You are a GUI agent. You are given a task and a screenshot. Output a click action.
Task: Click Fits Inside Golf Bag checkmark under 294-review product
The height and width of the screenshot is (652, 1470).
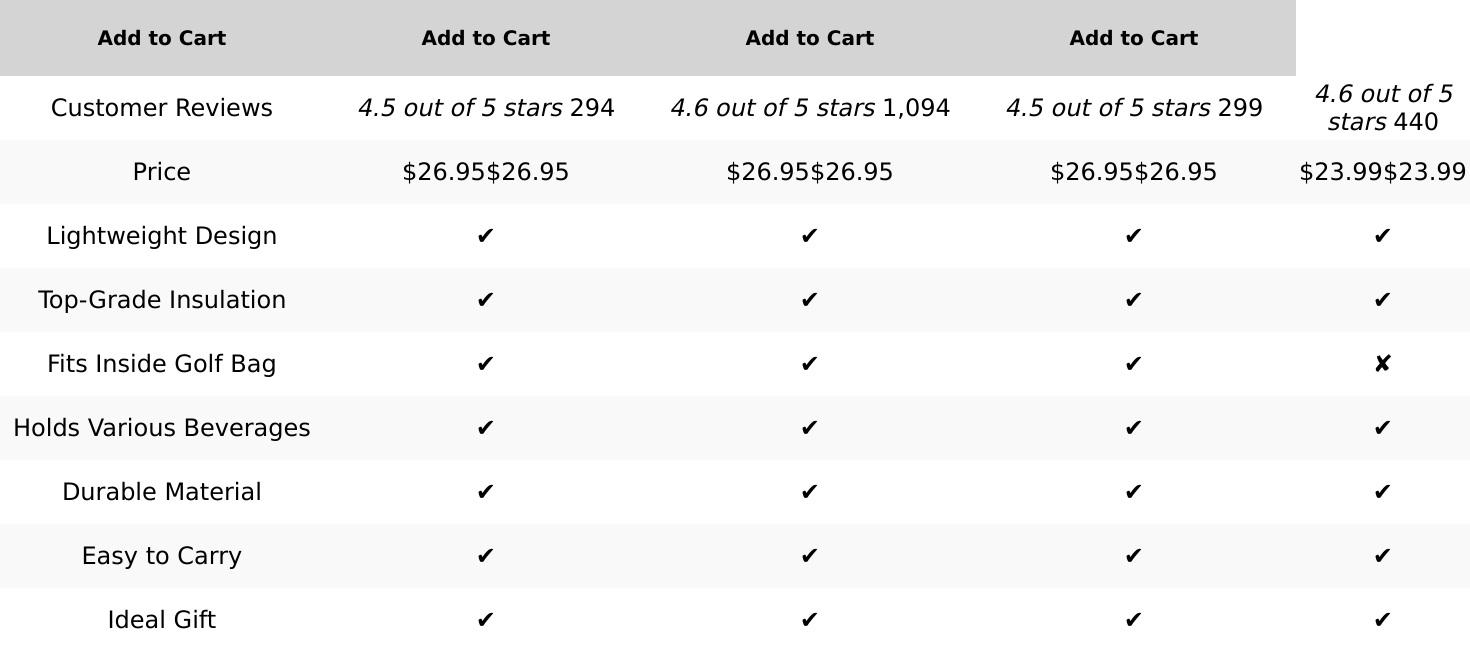486,364
